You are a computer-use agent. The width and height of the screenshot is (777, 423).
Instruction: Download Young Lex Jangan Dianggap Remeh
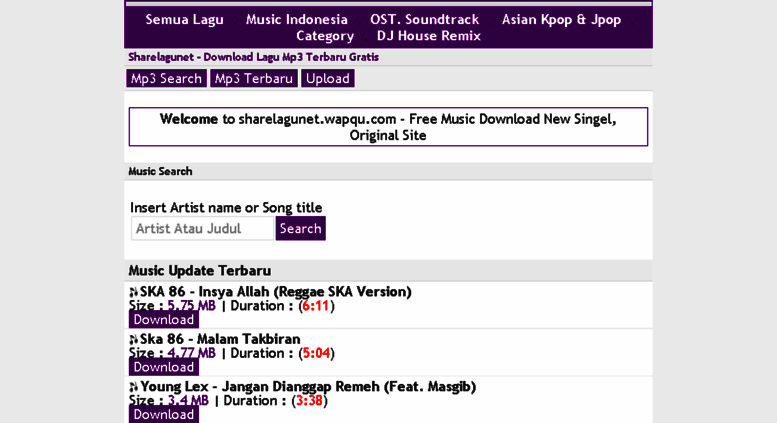click(163, 414)
